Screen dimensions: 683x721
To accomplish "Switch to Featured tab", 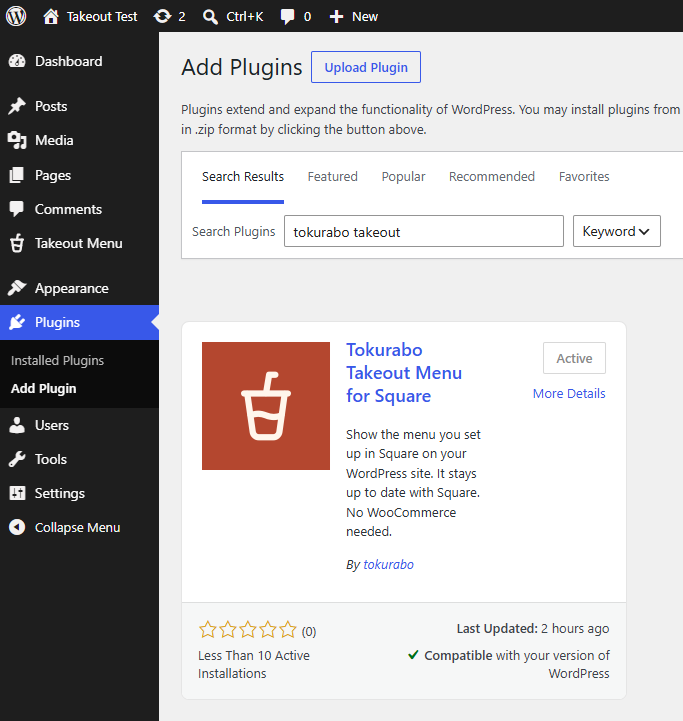I will click(x=333, y=177).
